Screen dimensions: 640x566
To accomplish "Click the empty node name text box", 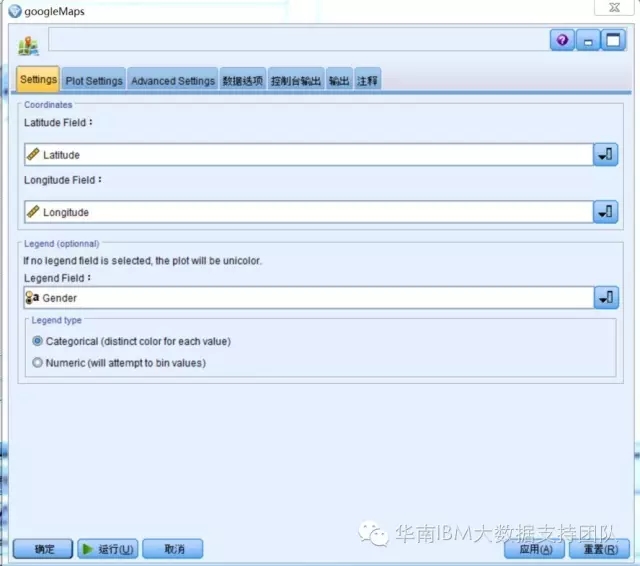I will click(x=298, y=40).
